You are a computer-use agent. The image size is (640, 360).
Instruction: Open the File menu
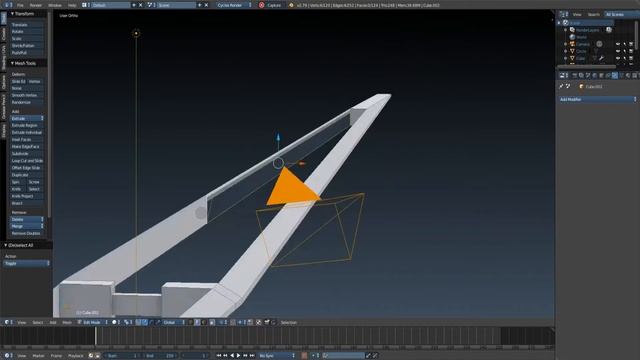click(20, 5)
